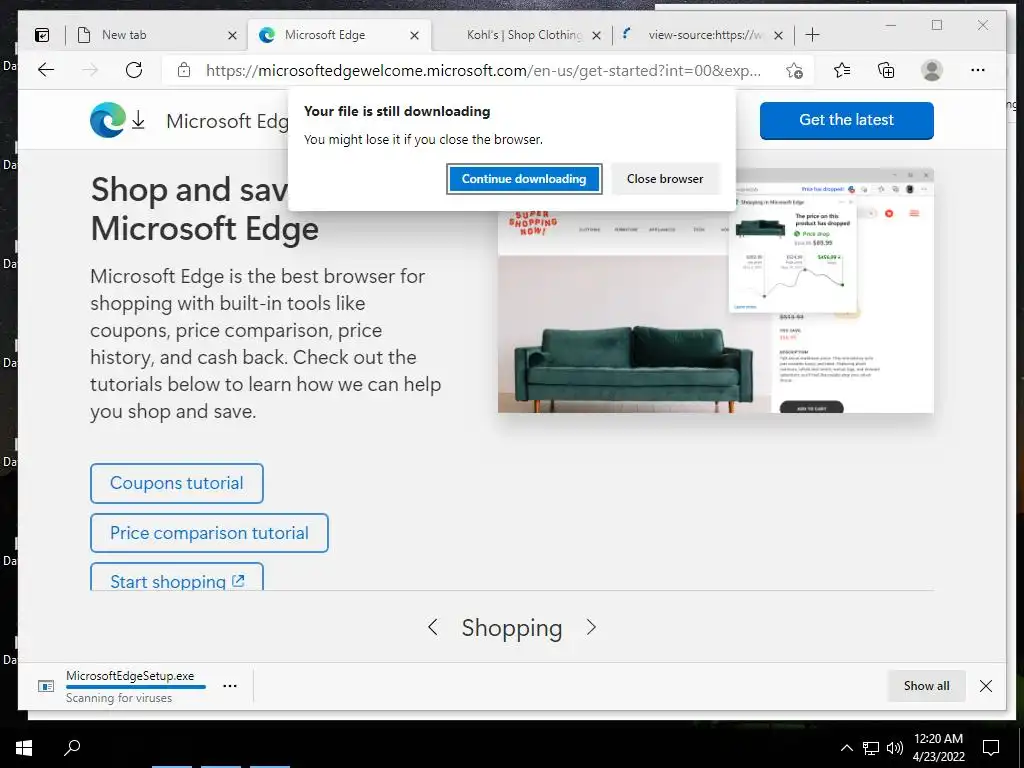Dismiss the downloads bar with X

click(x=986, y=686)
